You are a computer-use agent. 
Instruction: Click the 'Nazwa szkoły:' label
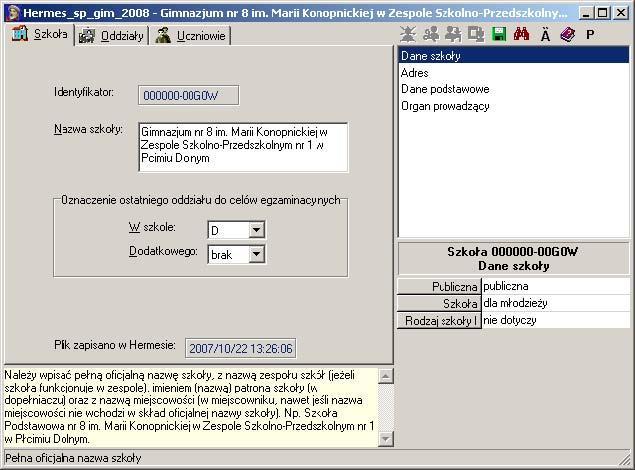(x=88, y=130)
